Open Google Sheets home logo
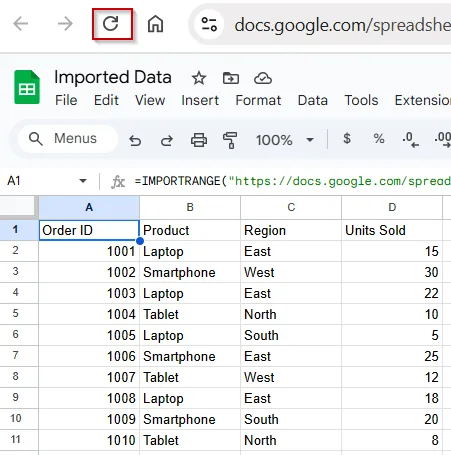Screen dimensions: 451x455 pyautogui.click(x=27, y=87)
